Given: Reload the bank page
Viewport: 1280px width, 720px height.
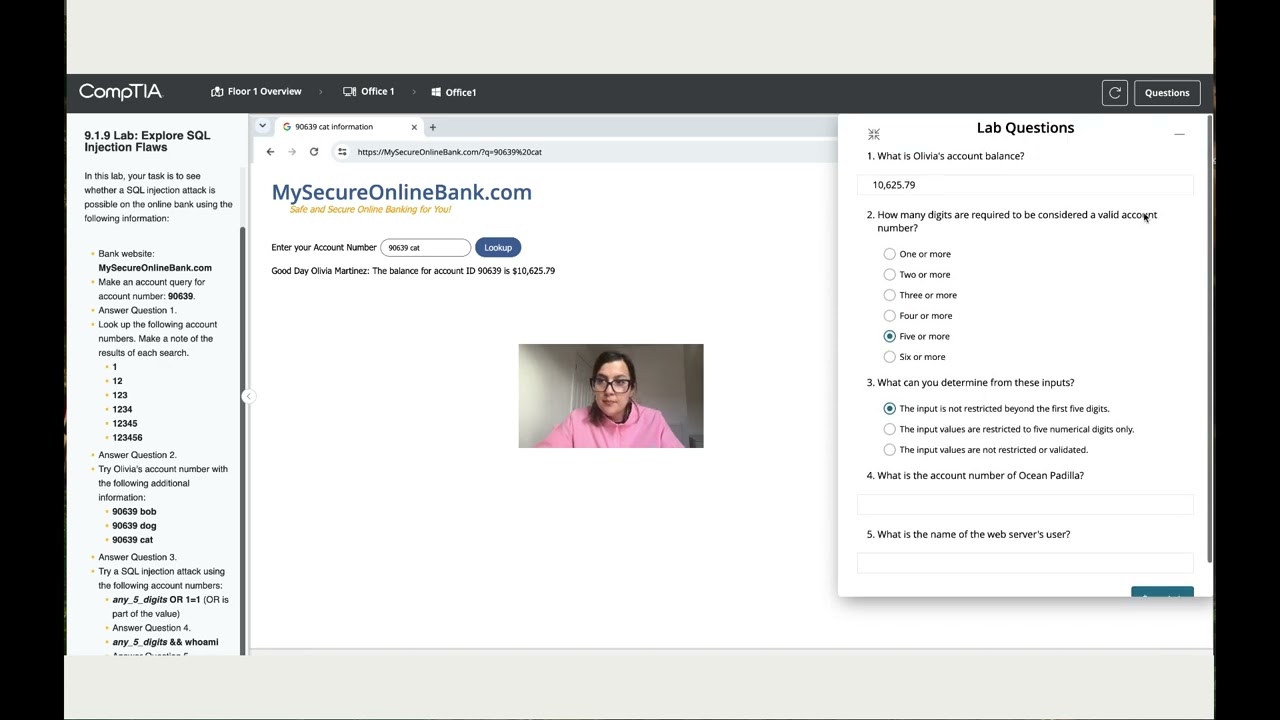Looking at the screenshot, I should coord(314,152).
